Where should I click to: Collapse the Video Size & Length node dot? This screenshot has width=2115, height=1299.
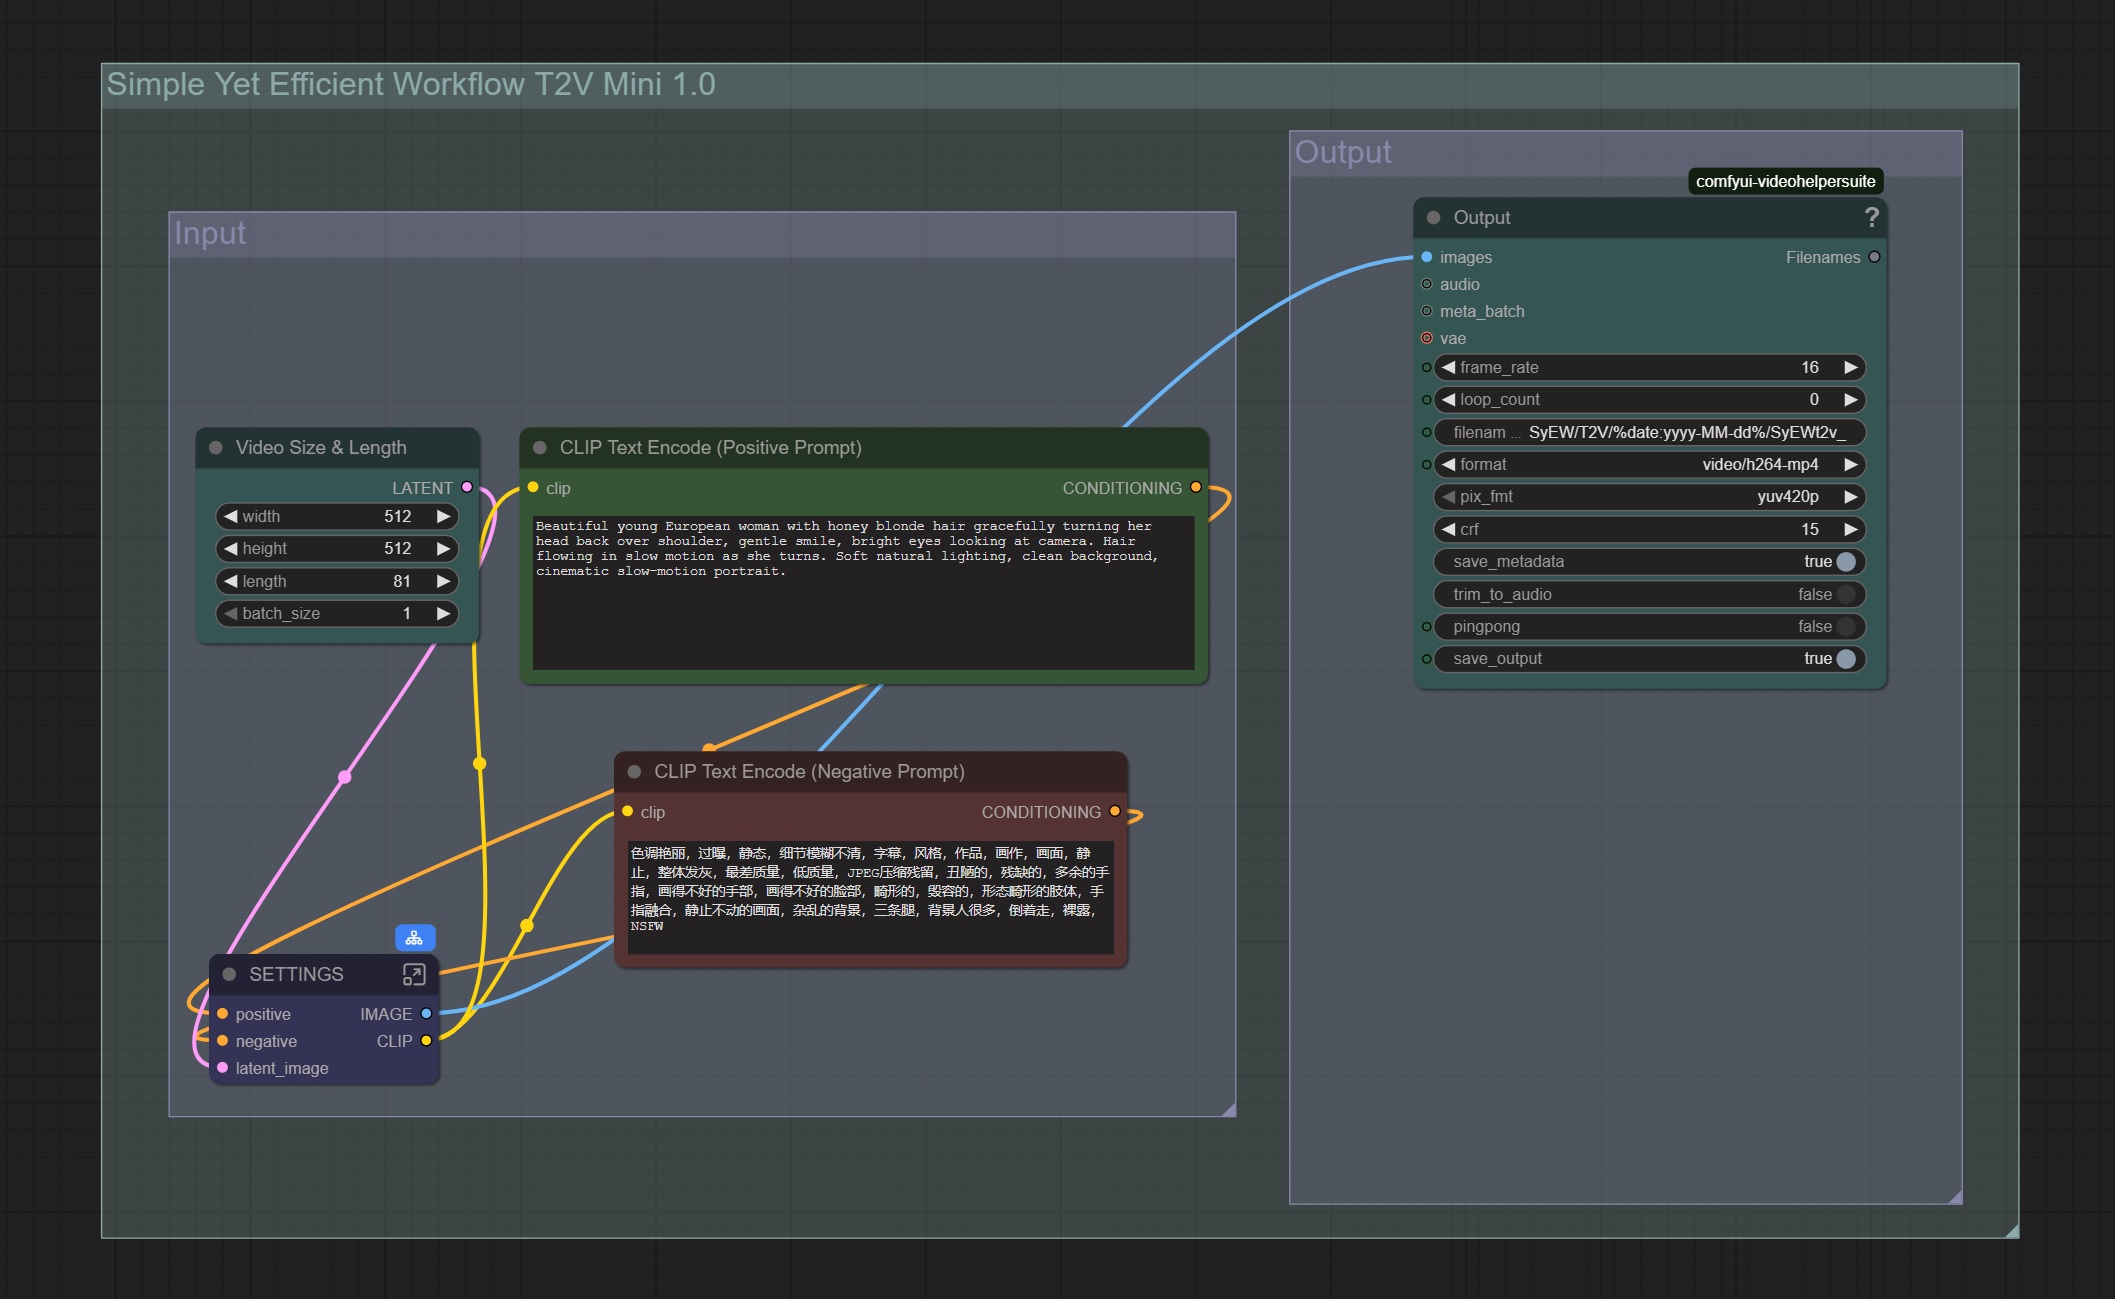[x=216, y=448]
